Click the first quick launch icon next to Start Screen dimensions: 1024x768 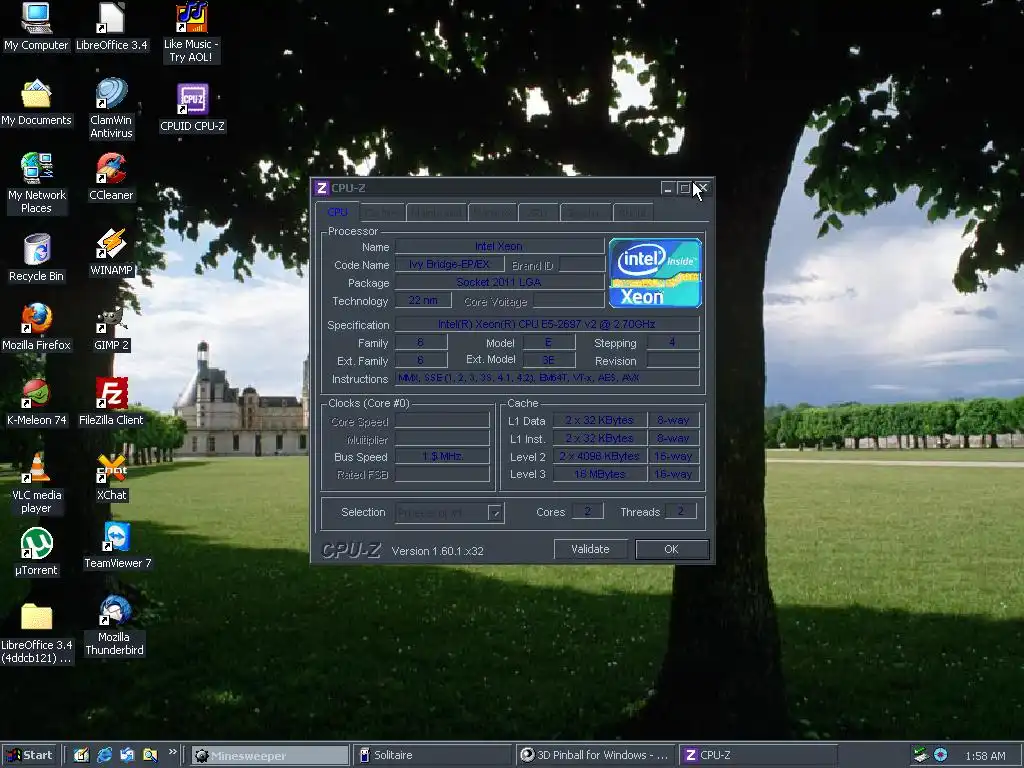point(82,755)
